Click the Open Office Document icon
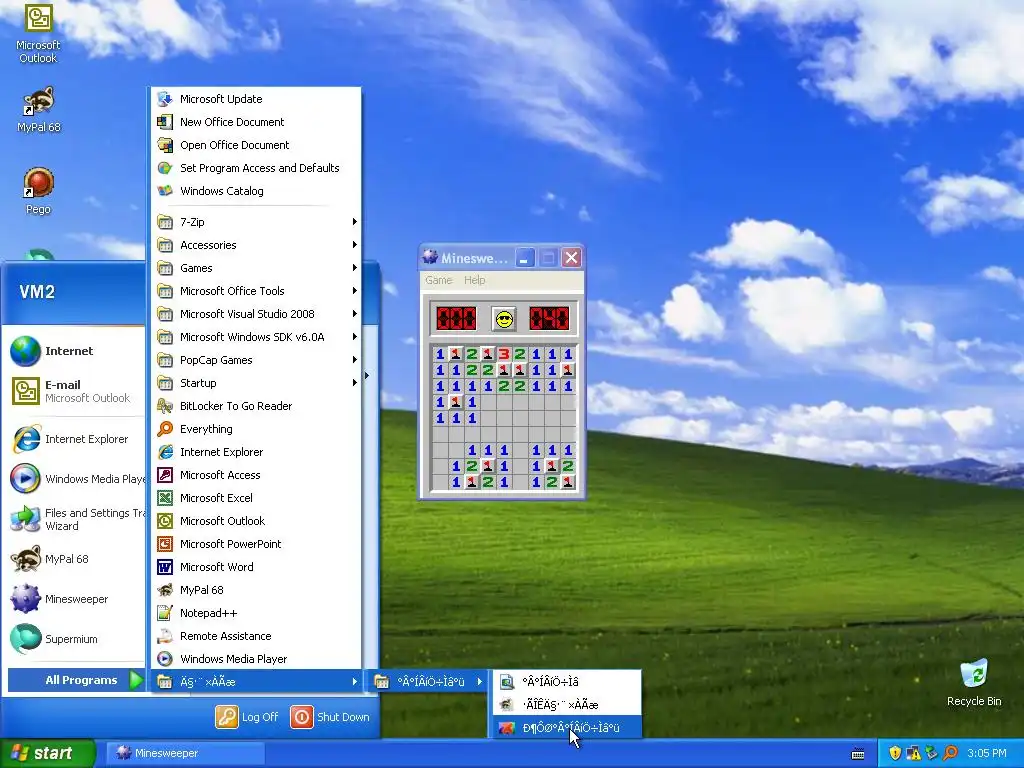This screenshot has width=1024, height=768. coord(165,145)
